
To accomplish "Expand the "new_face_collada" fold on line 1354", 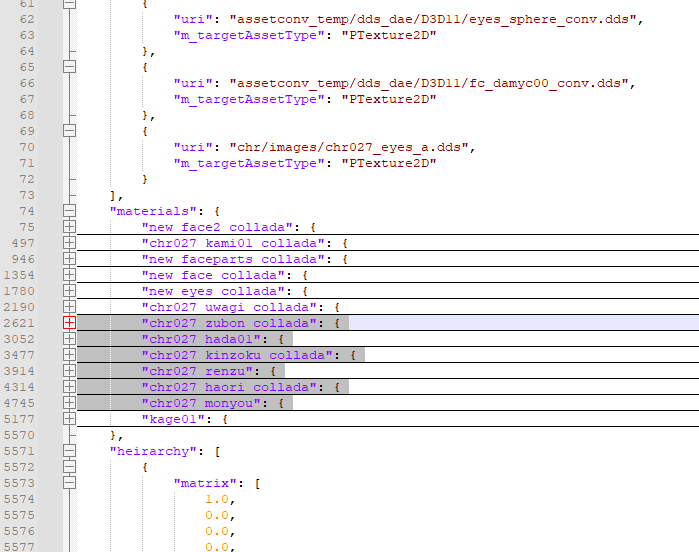I will coord(69,275).
